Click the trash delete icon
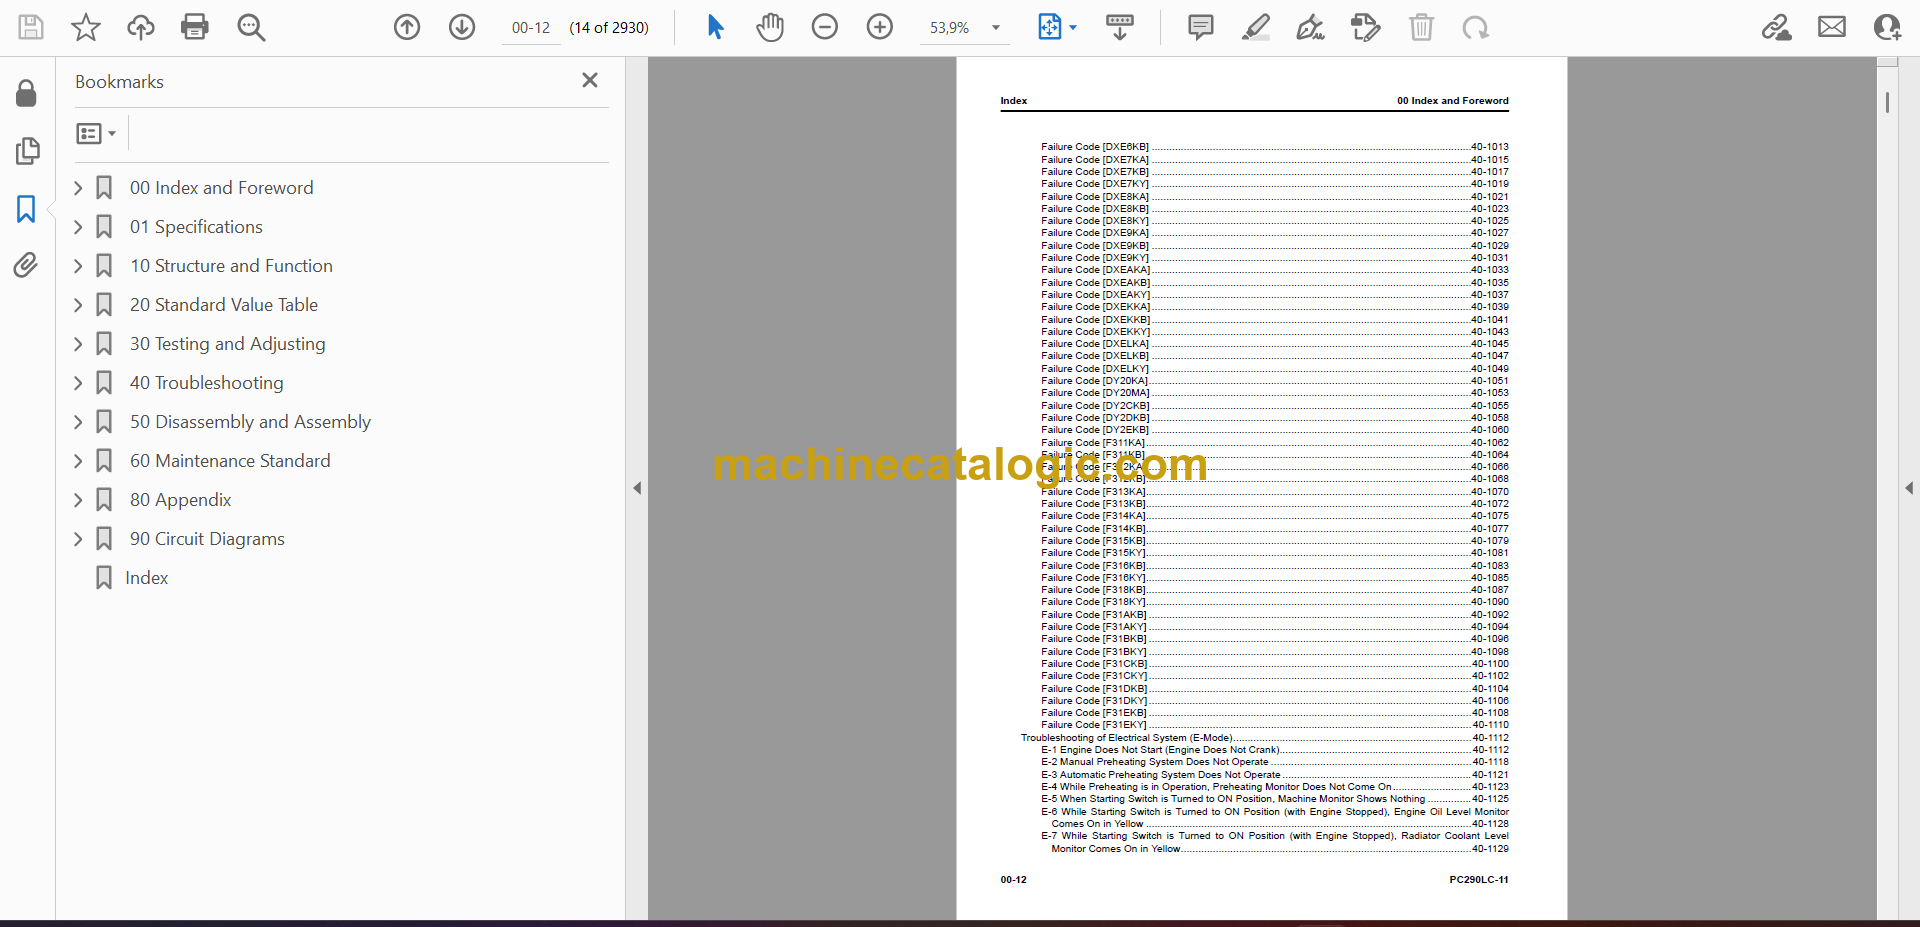 (1421, 27)
